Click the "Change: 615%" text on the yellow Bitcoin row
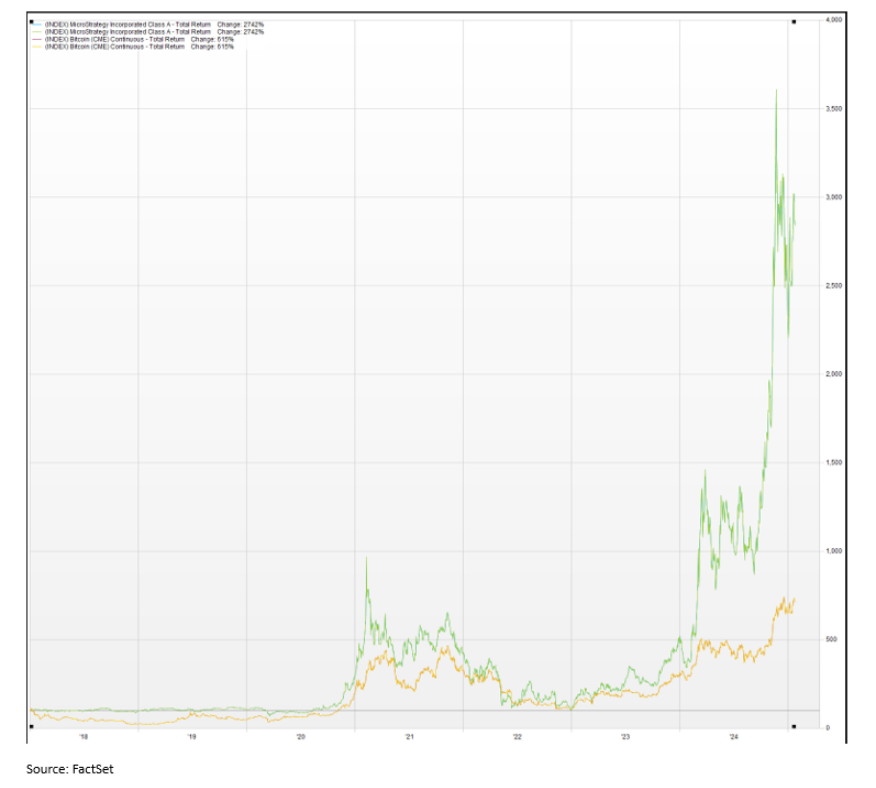 (212, 47)
